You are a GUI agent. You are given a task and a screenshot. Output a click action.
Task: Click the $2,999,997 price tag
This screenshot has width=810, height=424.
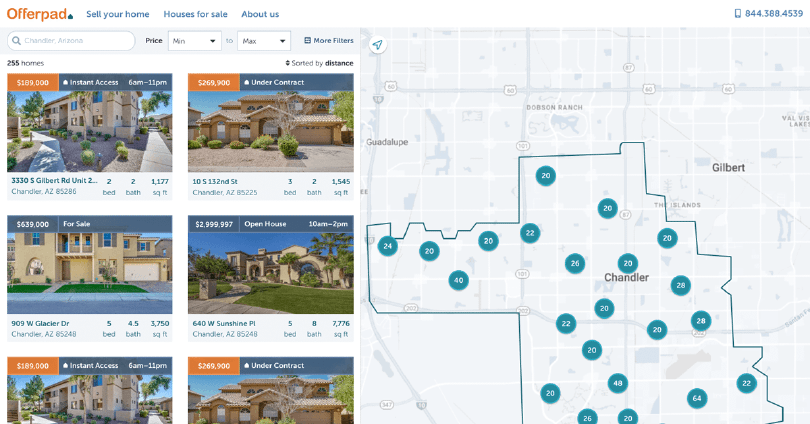point(214,224)
